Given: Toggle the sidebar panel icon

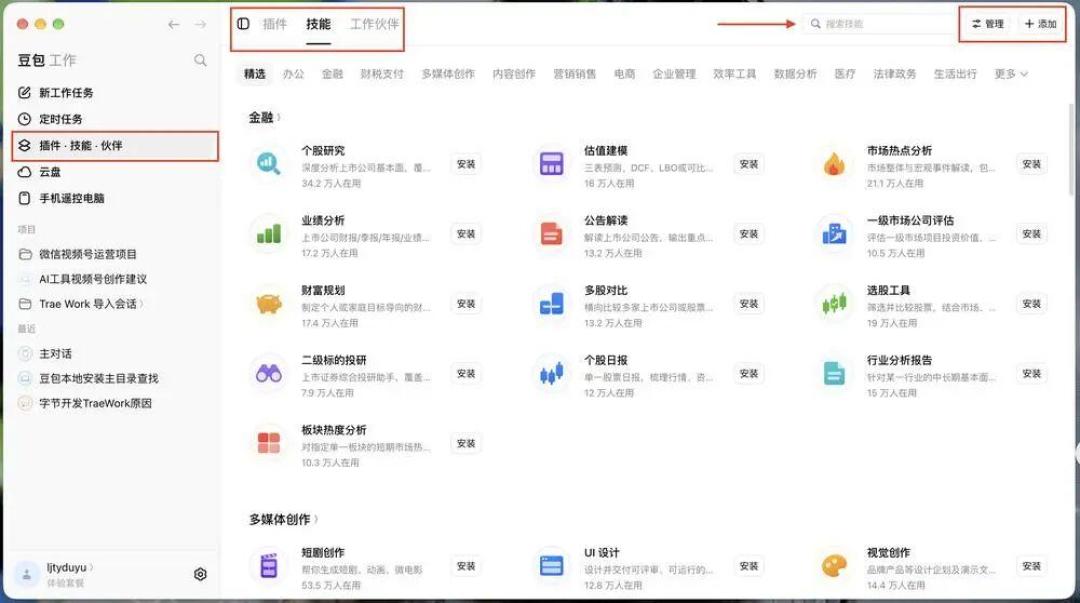Looking at the screenshot, I should (243, 23).
